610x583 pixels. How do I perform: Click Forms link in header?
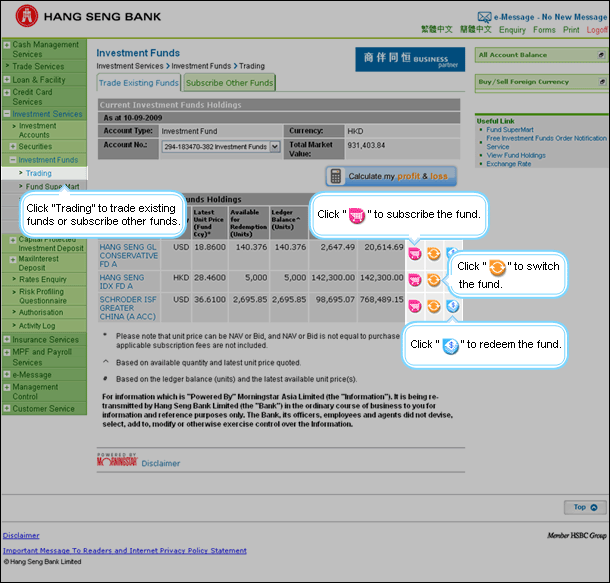click(544, 30)
